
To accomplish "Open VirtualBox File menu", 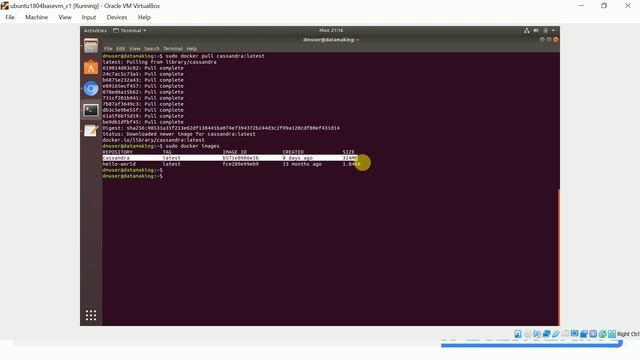I will [x=10, y=17].
